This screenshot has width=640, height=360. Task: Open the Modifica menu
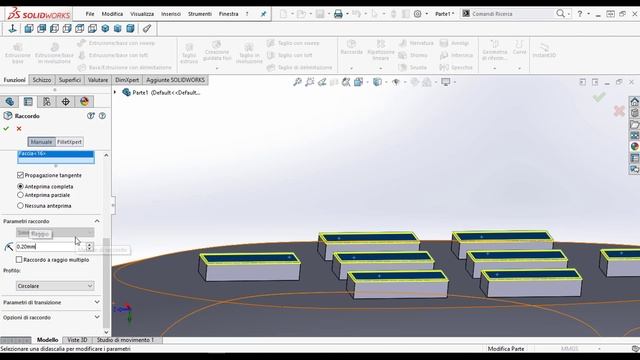112,14
